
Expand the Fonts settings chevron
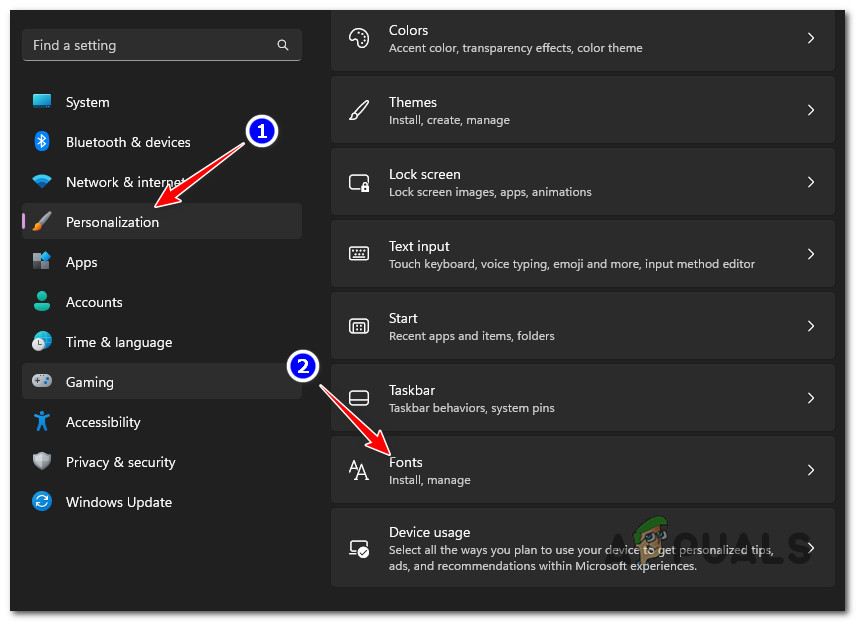point(811,469)
